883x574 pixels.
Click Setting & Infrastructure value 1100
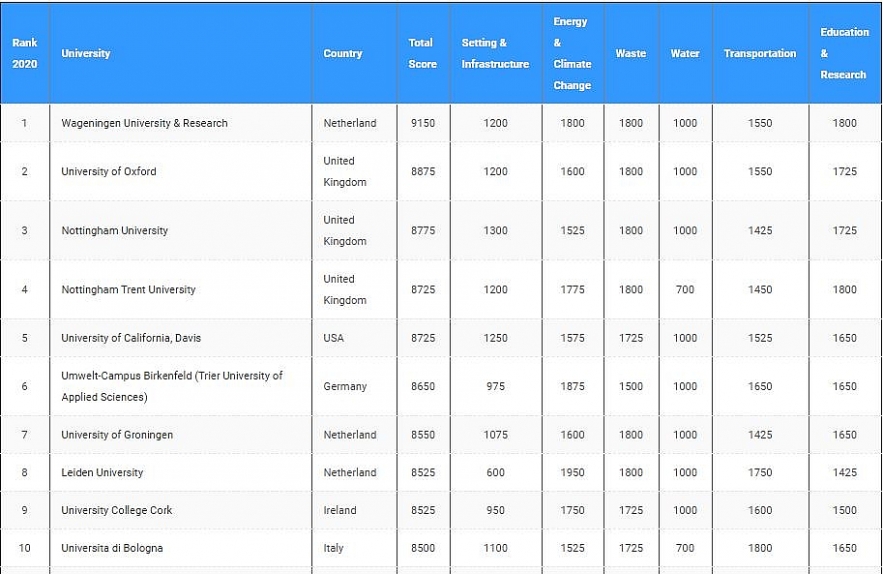(x=496, y=548)
